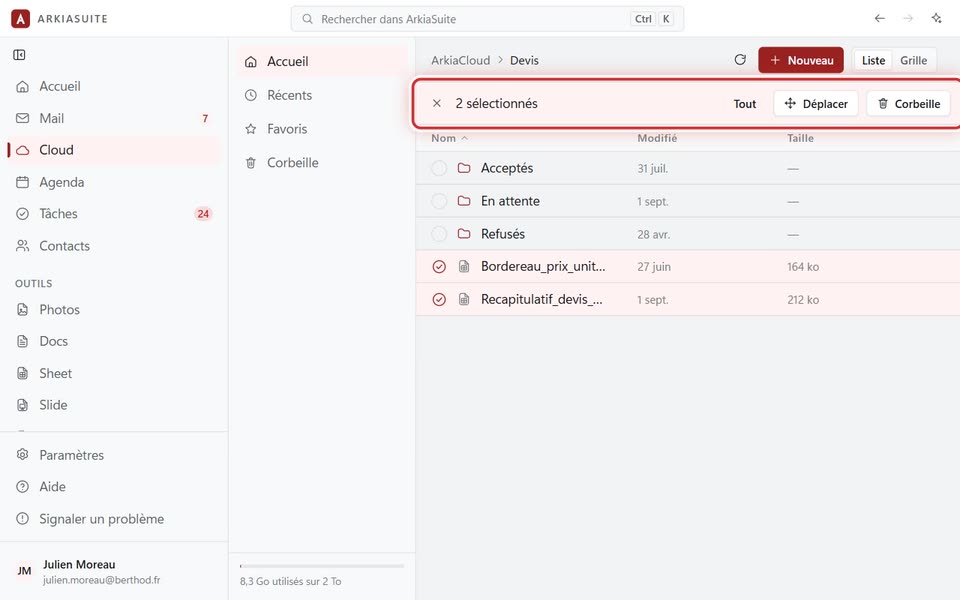
Task: Switch to Grille view
Action: pyautogui.click(x=913, y=60)
